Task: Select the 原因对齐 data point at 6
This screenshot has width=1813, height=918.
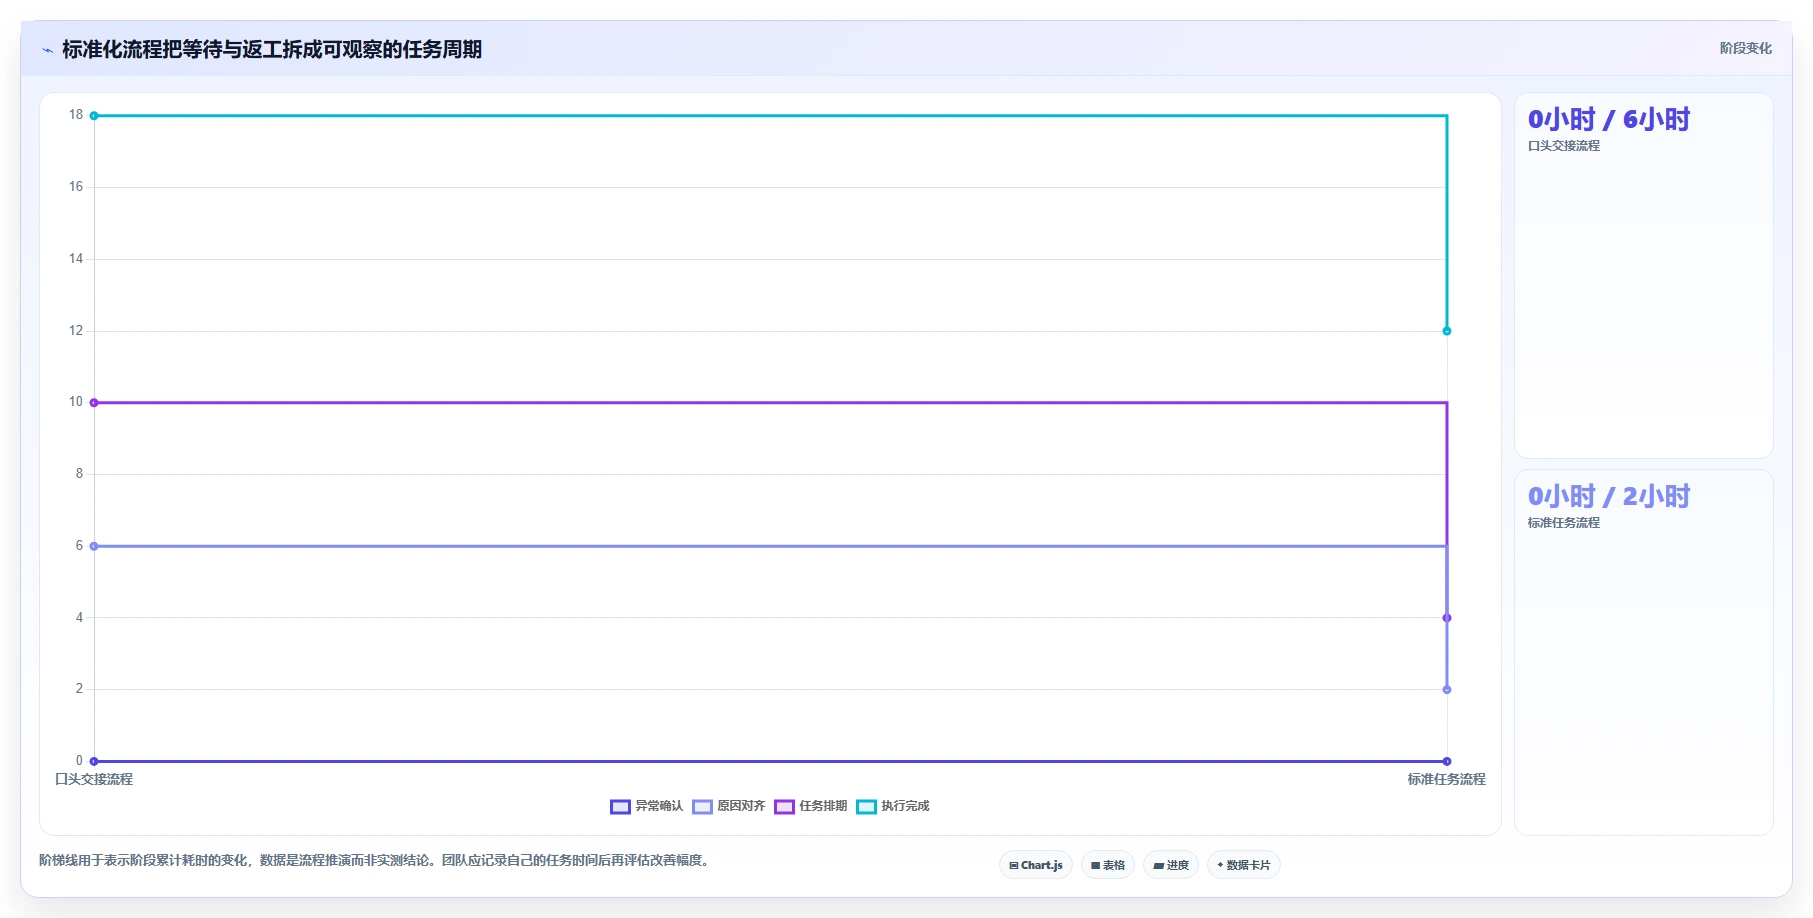Action: [94, 546]
